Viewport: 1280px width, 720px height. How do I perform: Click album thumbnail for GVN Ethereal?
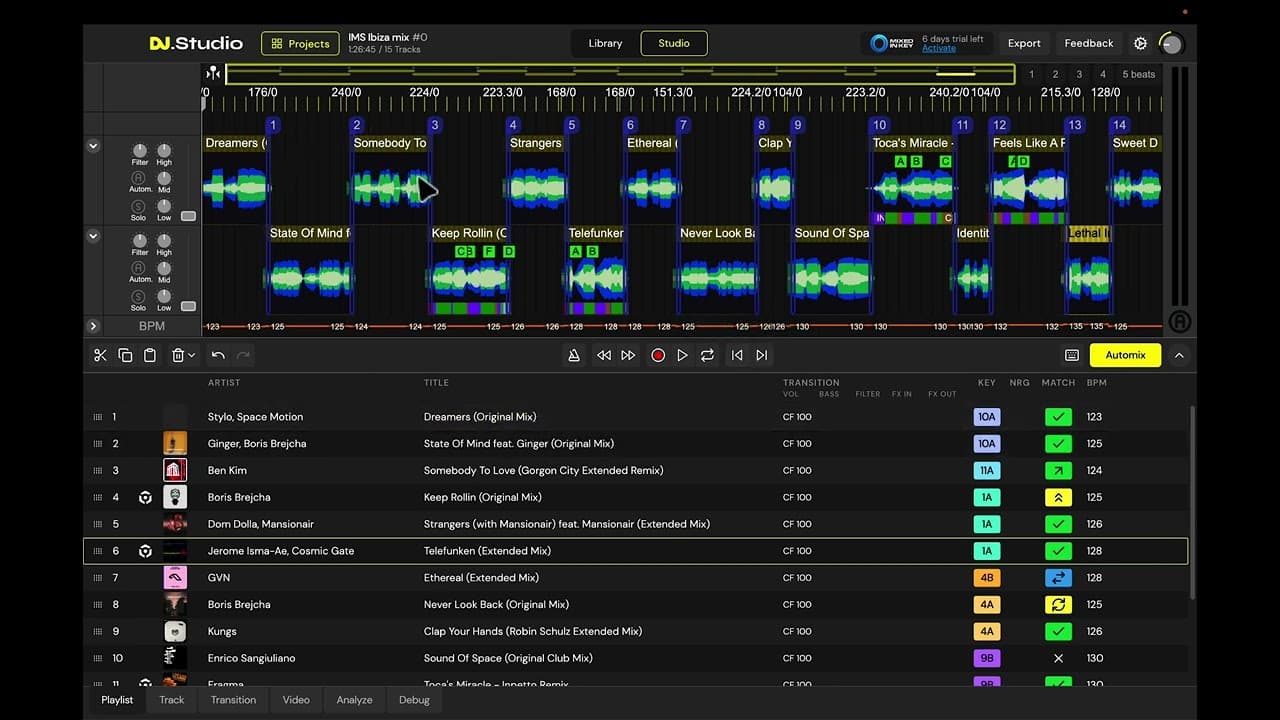[175, 578]
